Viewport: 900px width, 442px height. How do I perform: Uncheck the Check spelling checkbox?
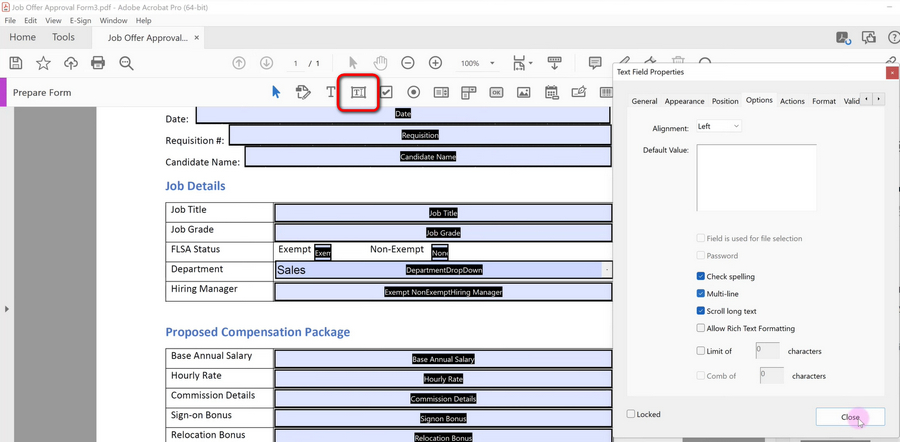701,276
